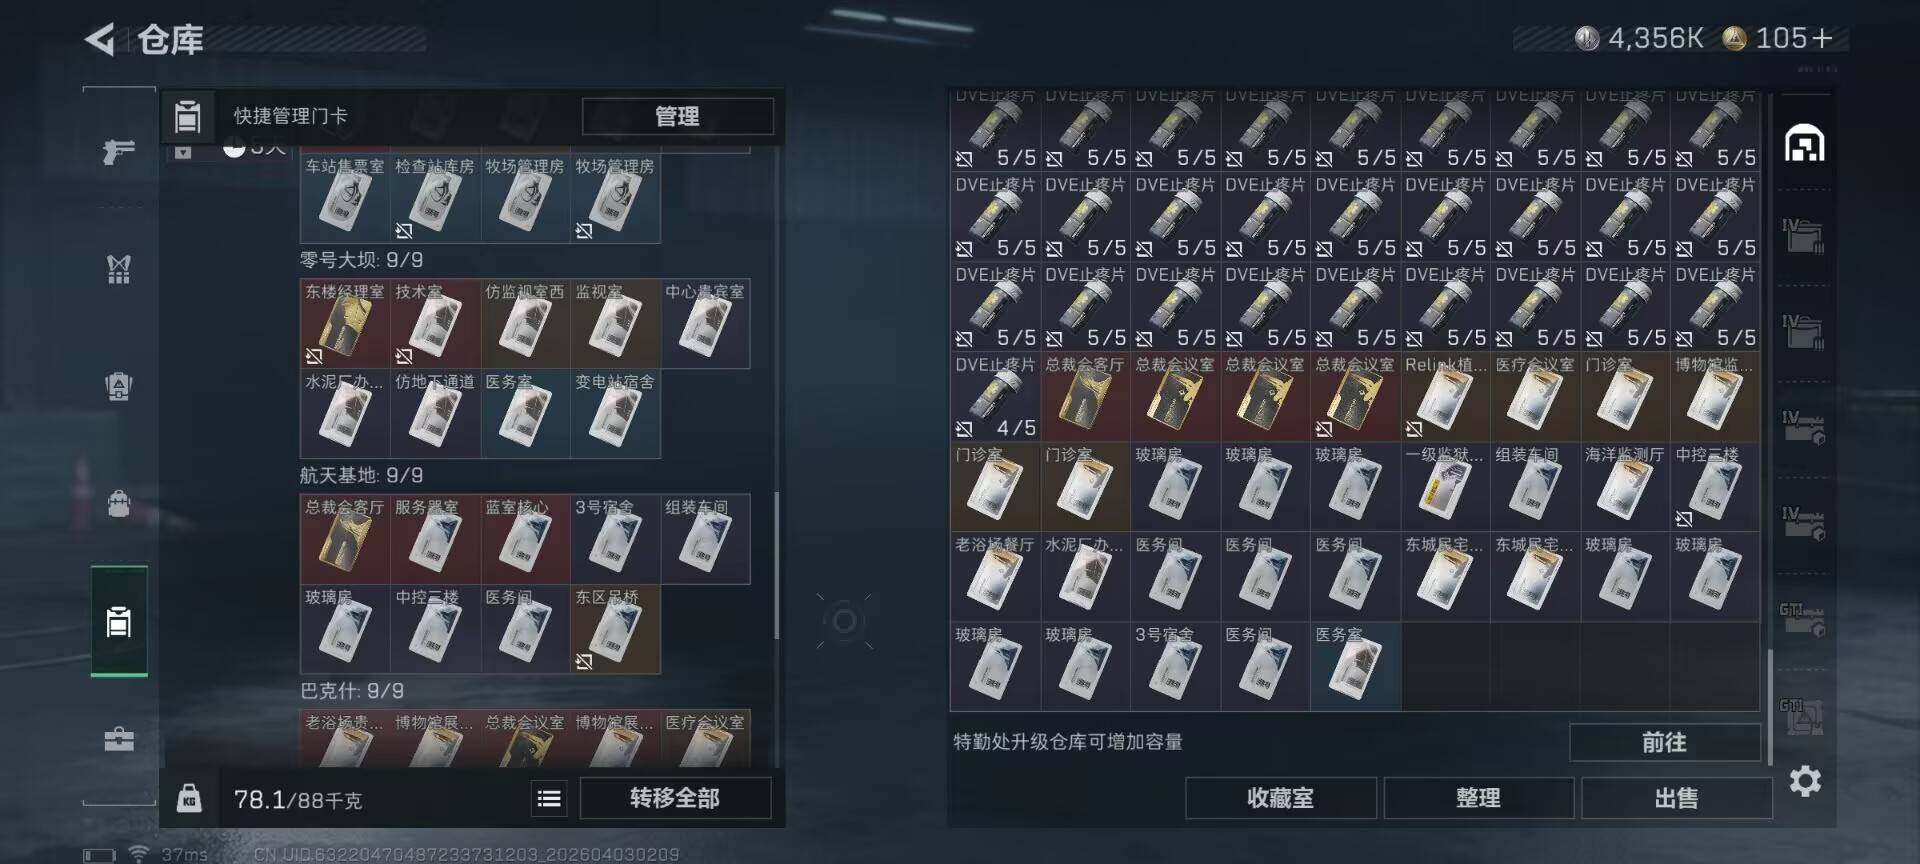Open the 收藏室 collection room
Viewport: 1920px width, 864px height.
coord(1280,798)
